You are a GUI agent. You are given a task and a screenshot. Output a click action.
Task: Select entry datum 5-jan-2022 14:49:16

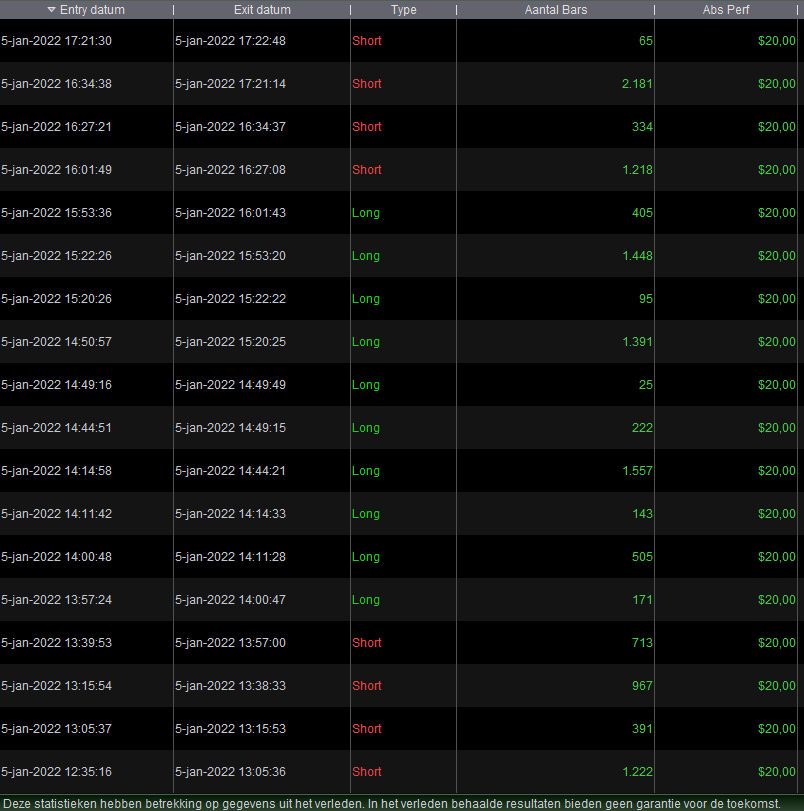click(56, 384)
